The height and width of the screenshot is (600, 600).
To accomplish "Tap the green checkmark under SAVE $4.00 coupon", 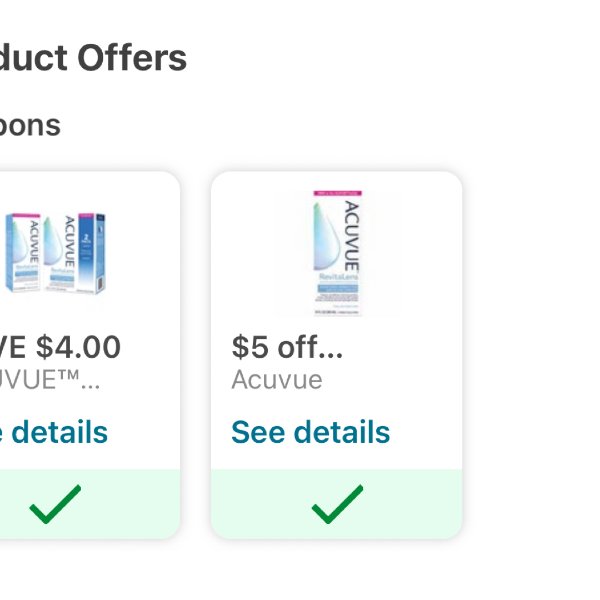I will coord(55,504).
